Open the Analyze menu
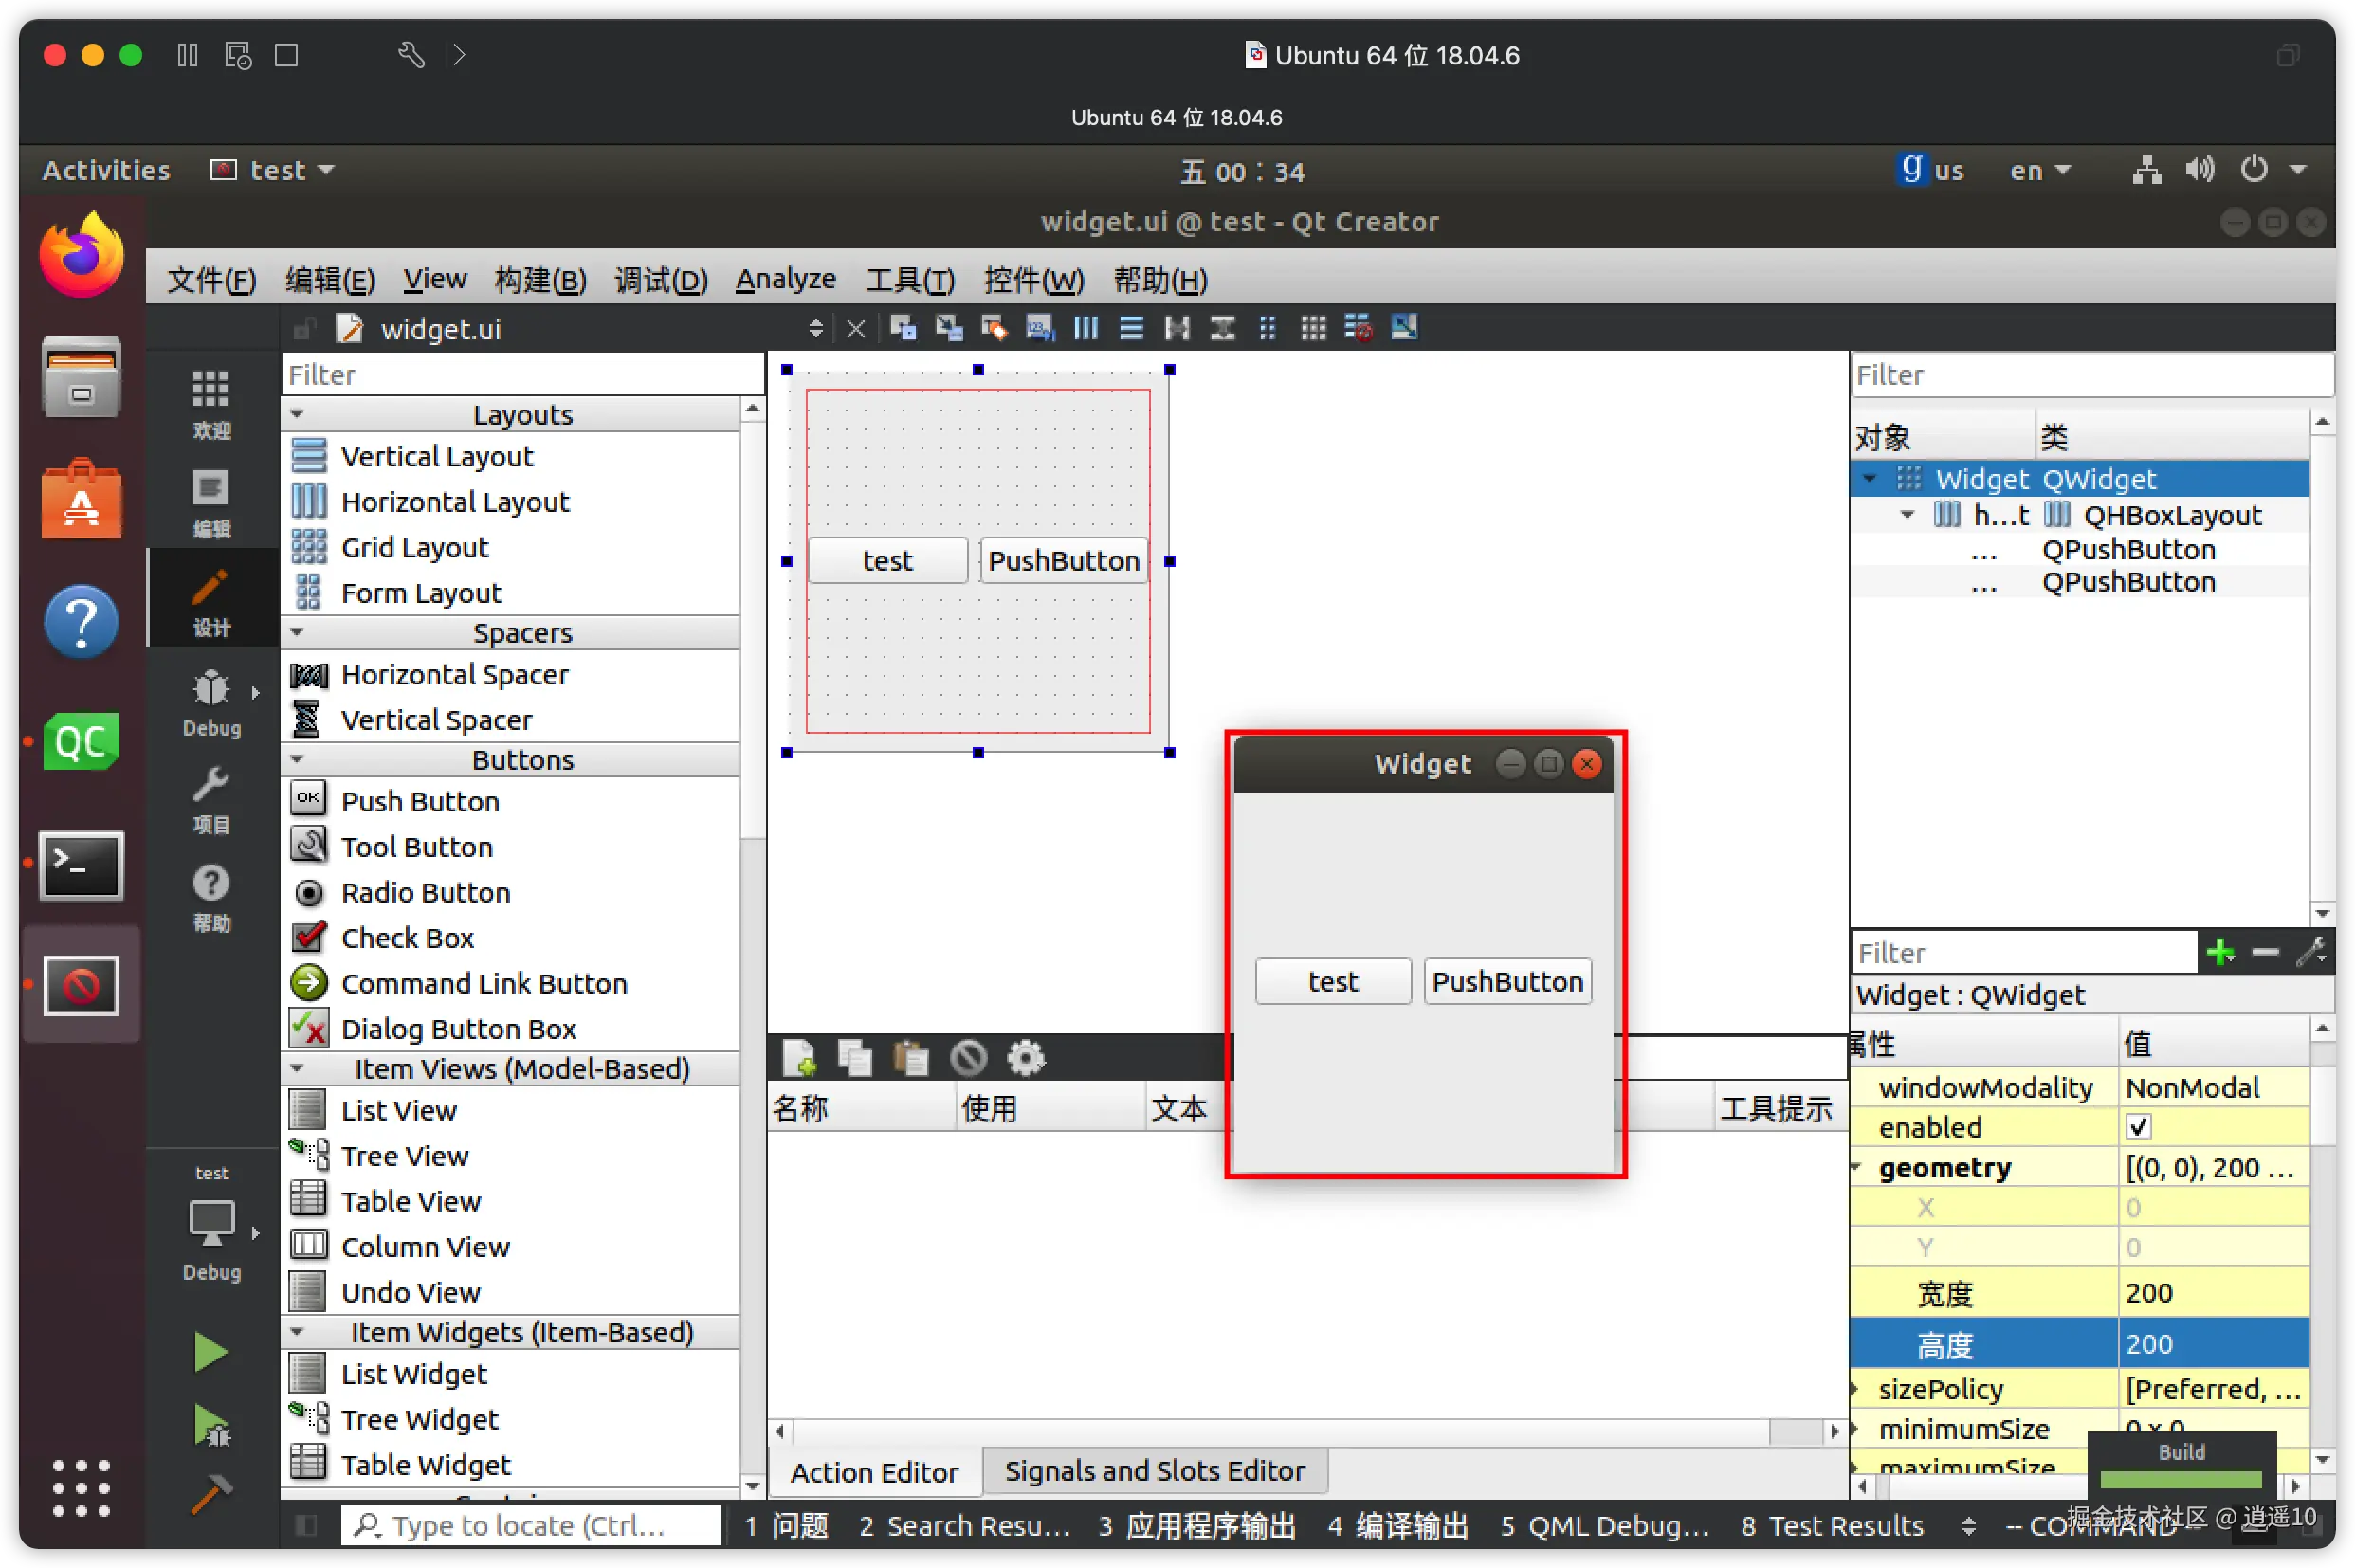The width and height of the screenshot is (2355, 1568). 785,279
